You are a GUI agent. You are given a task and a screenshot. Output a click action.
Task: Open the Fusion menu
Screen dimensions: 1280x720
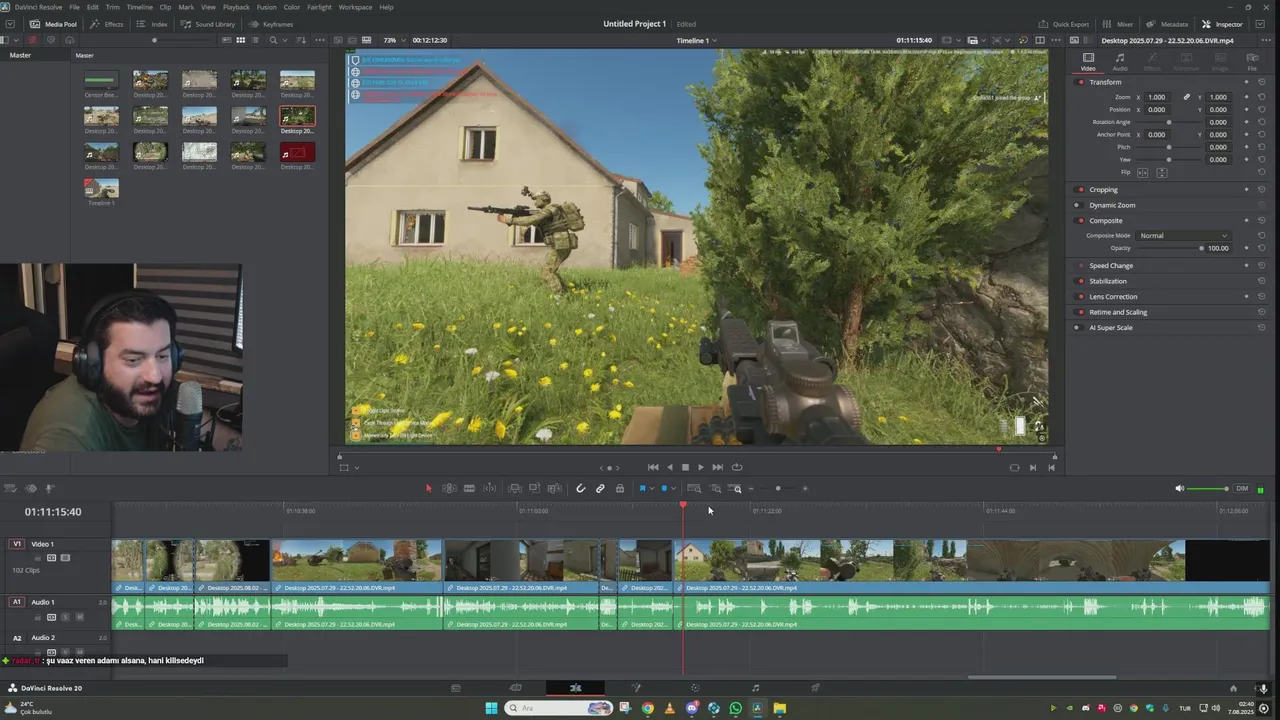click(266, 7)
